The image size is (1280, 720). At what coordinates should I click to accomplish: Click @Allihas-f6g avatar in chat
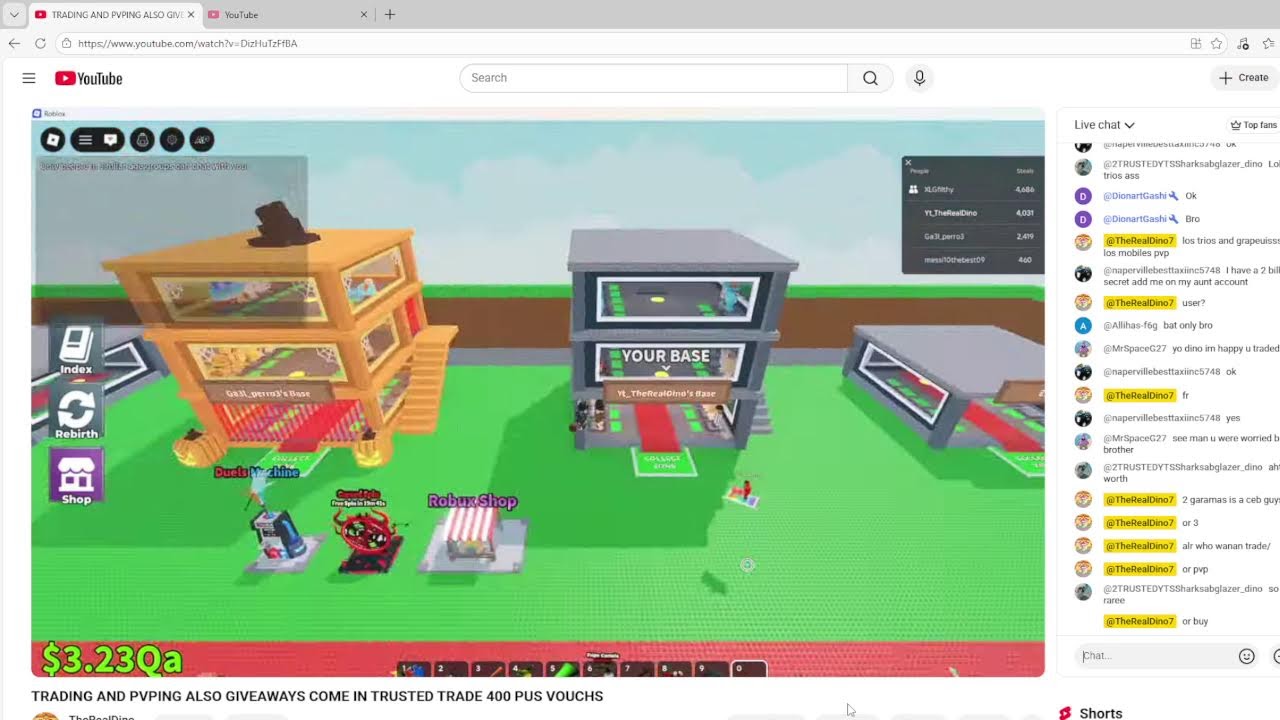pyautogui.click(x=1082, y=325)
